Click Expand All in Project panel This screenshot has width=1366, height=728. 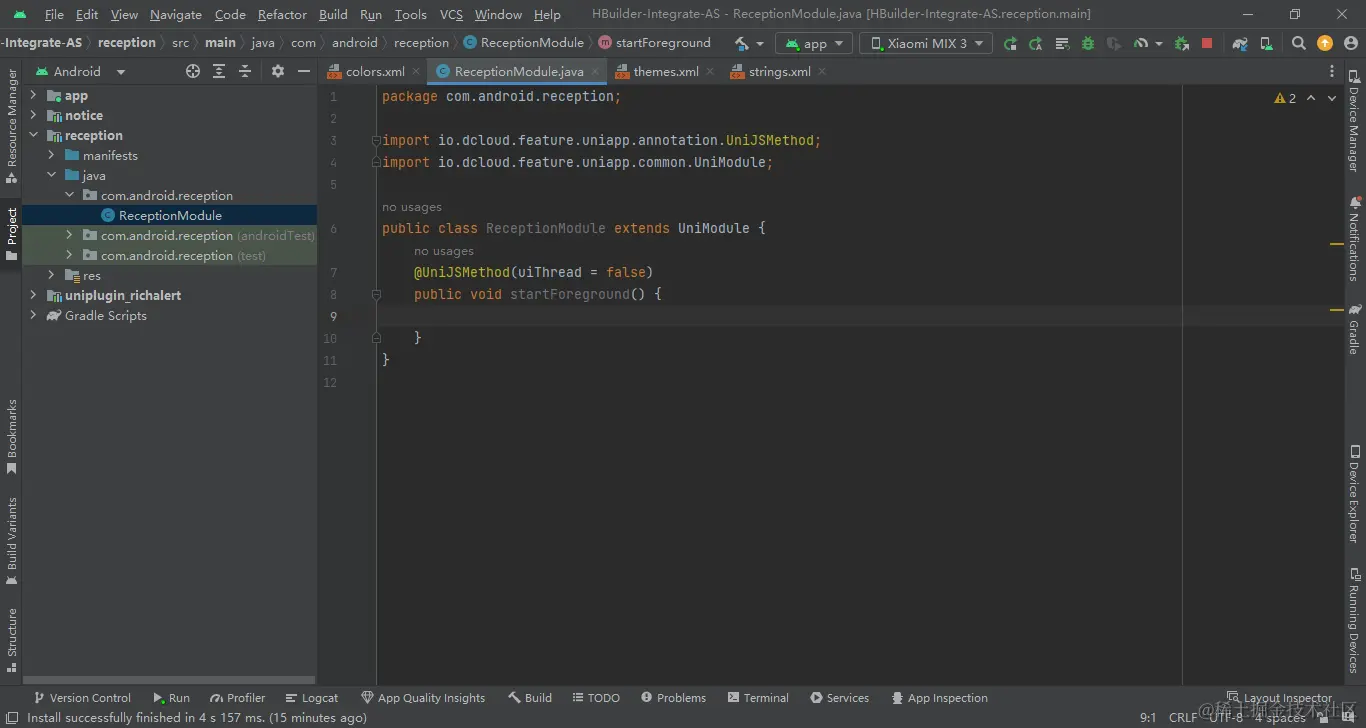(219, 71)
